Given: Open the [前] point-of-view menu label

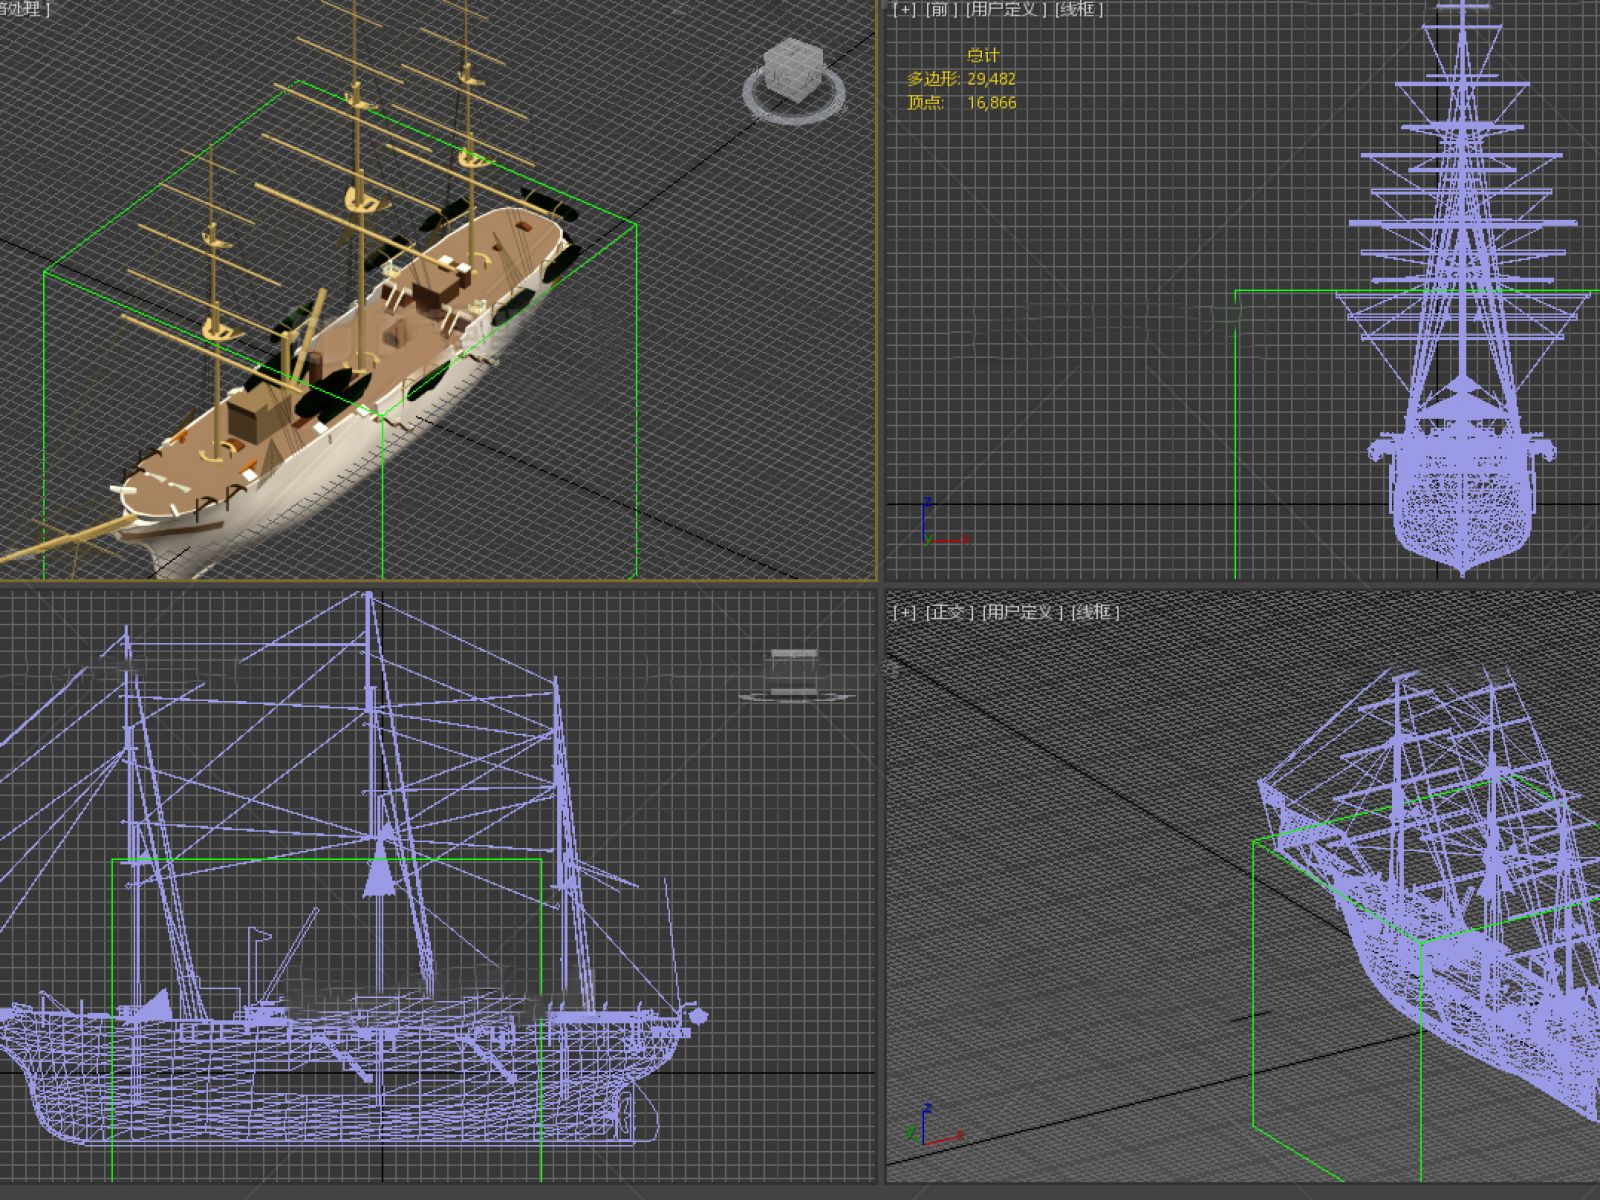Looking at the screenshot, I should point(941,10).
